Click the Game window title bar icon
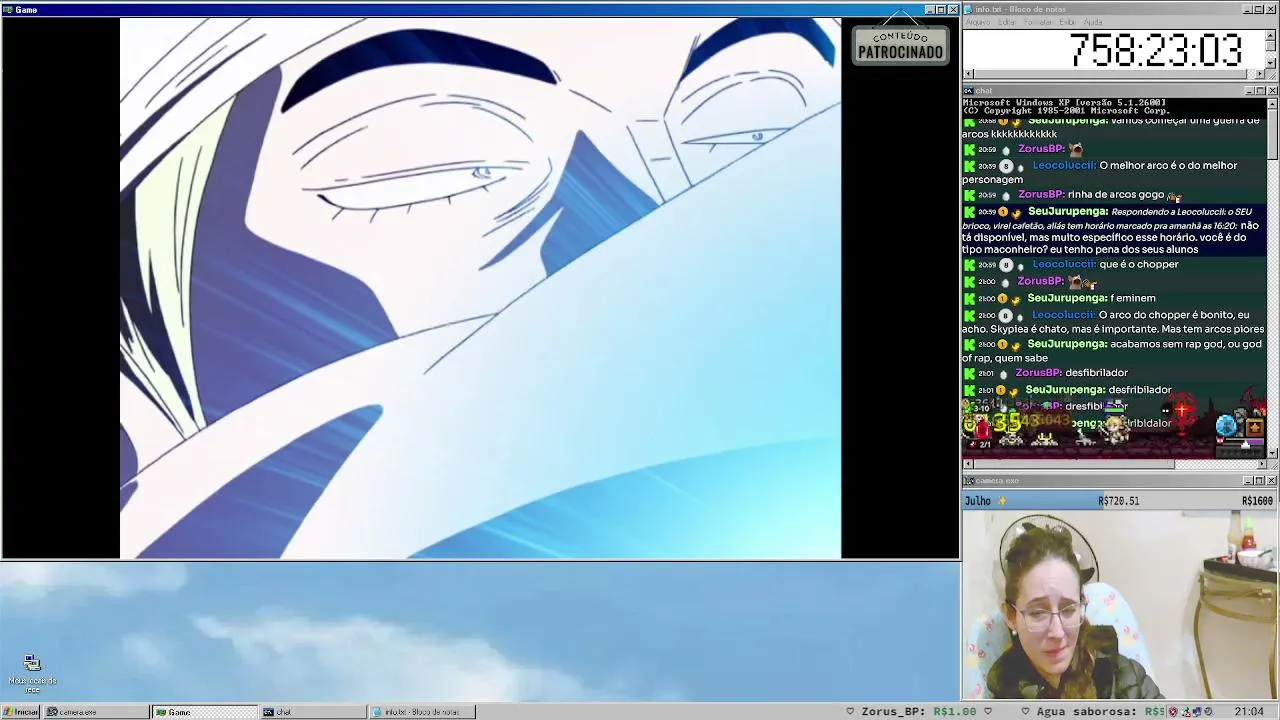Screen dimensions: 1280x720 click(x=8, y=10)
